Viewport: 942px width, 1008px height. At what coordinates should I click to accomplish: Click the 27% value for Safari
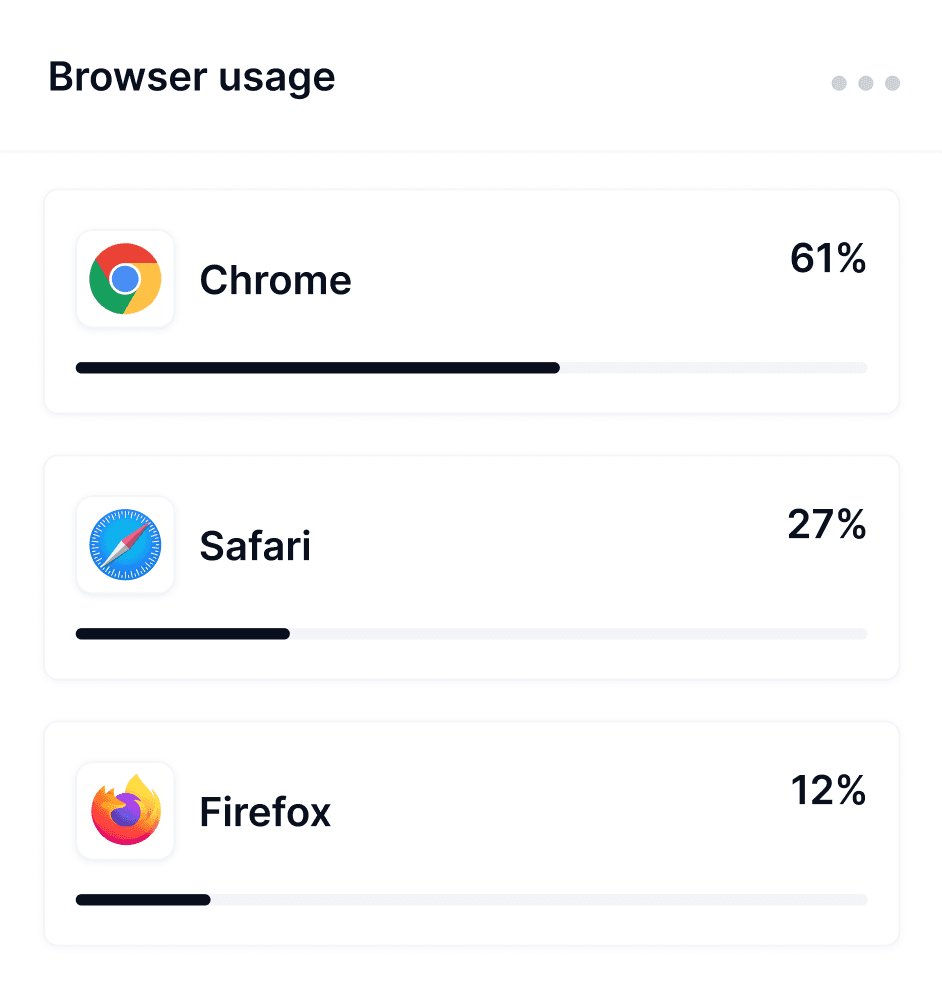(x=826, y=525)
